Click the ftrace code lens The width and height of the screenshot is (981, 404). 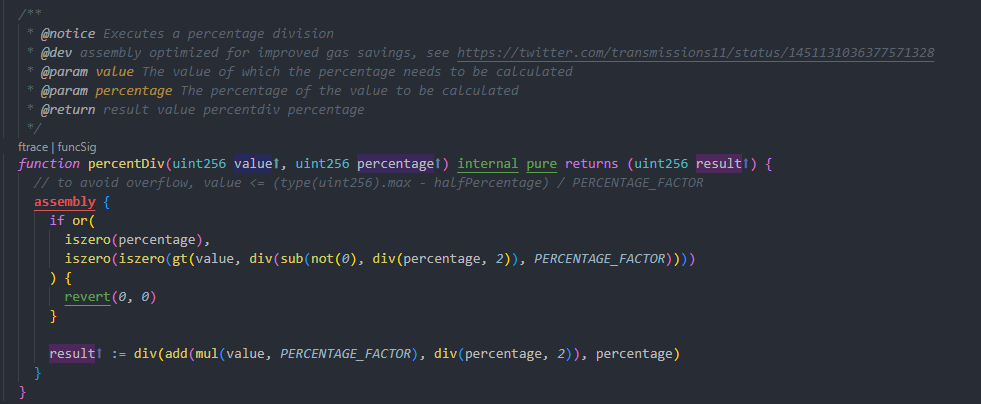pyautogui.click(x=33, y=145)
